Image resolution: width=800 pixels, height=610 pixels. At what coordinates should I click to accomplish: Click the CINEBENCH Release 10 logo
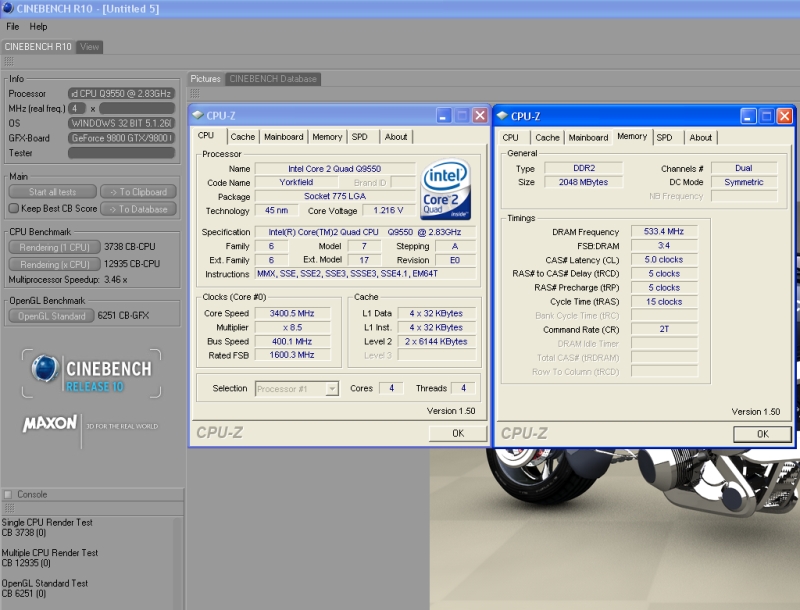pyautogui.click(x=92, y=373)
